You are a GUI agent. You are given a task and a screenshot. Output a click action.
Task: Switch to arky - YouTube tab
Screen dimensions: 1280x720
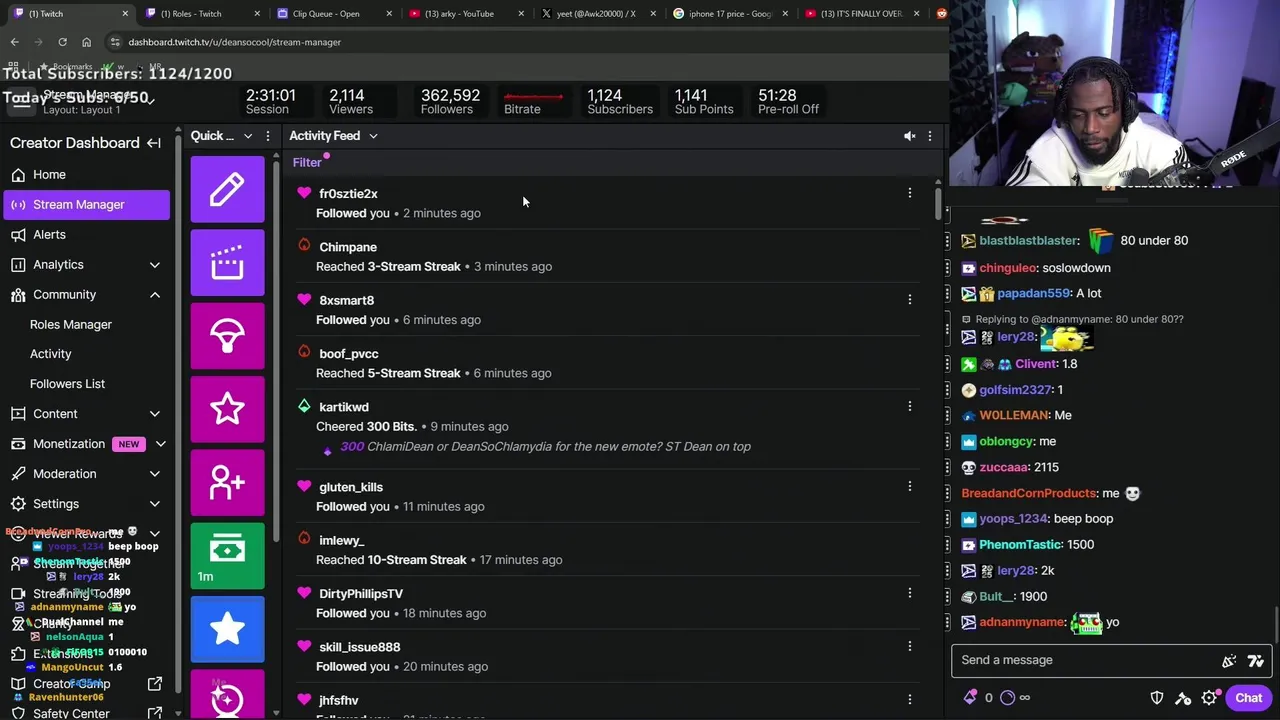464,14
